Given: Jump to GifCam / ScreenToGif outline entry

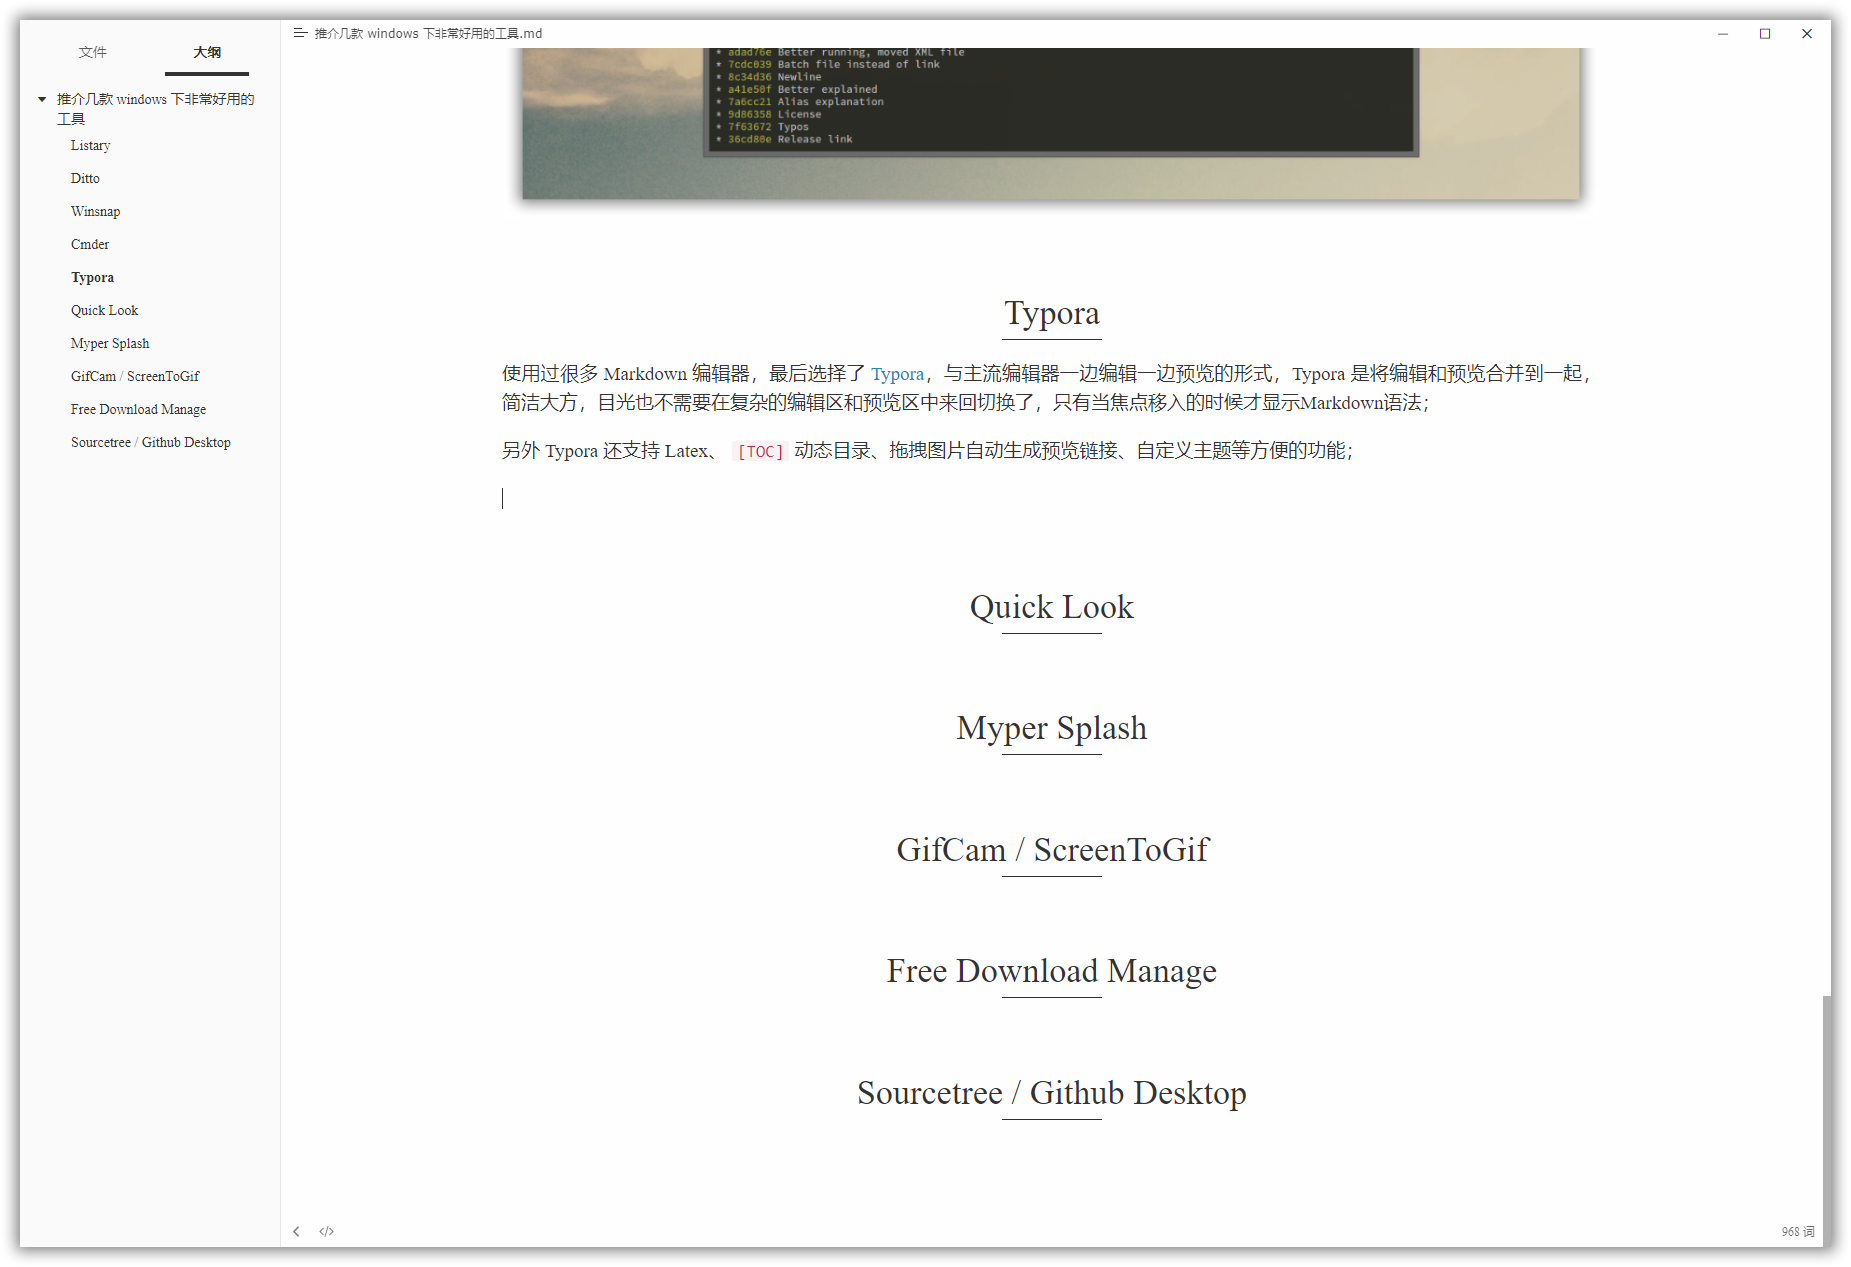Looking at the screenshot, I should click(x=135, y=376).
